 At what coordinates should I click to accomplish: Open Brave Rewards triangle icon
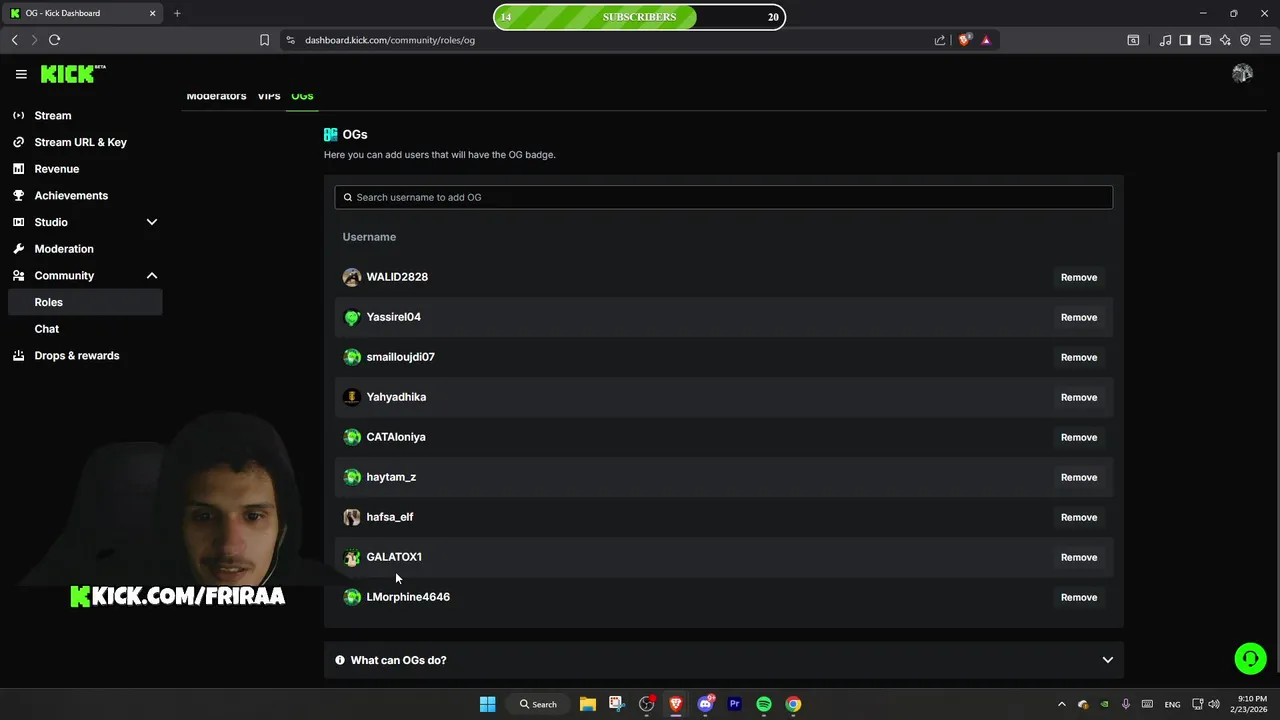tap(986, 40)
